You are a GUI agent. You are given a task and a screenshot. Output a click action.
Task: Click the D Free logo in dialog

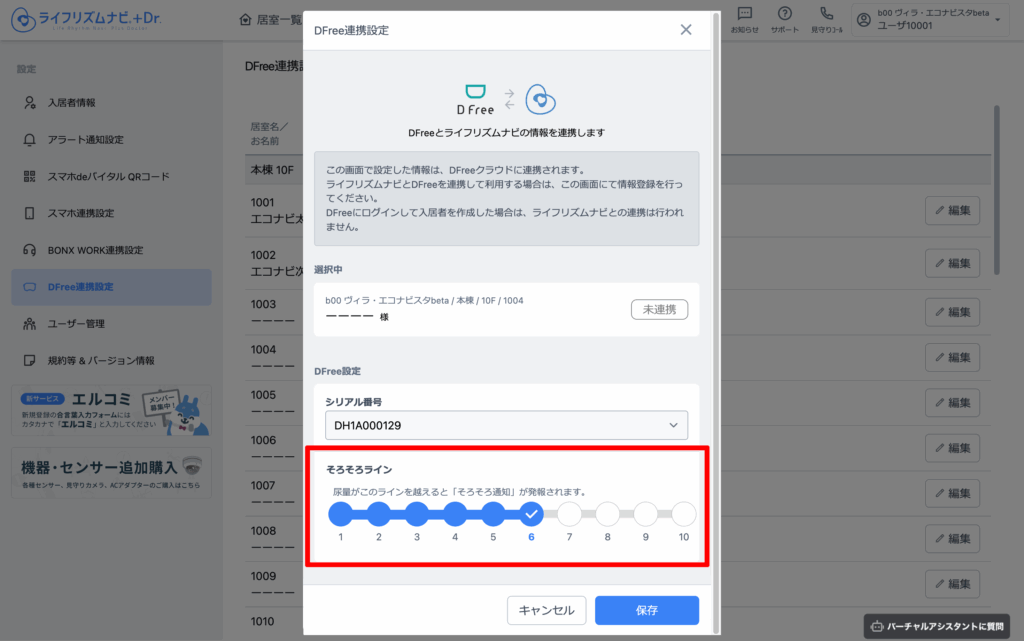(475, 99)
